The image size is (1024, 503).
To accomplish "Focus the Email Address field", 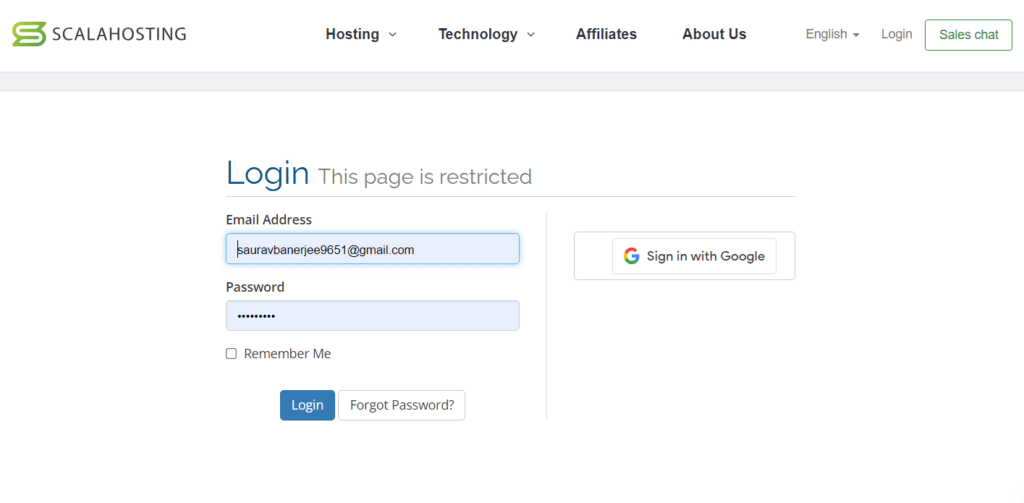I will coord(373,249).
